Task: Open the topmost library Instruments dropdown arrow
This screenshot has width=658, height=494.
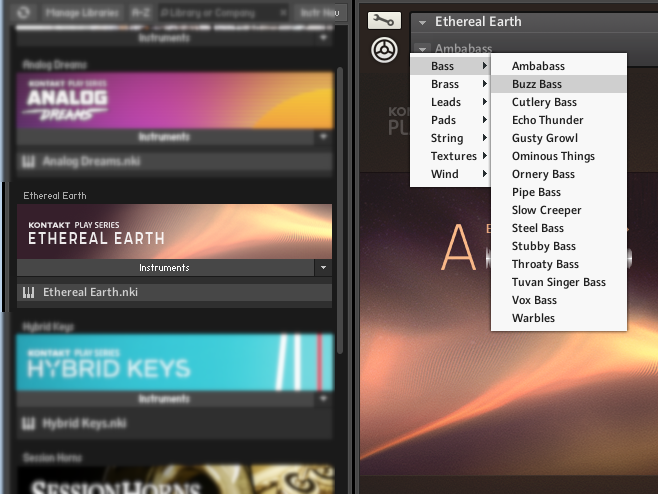Action: pyautogui.click(x=323, y=38)
